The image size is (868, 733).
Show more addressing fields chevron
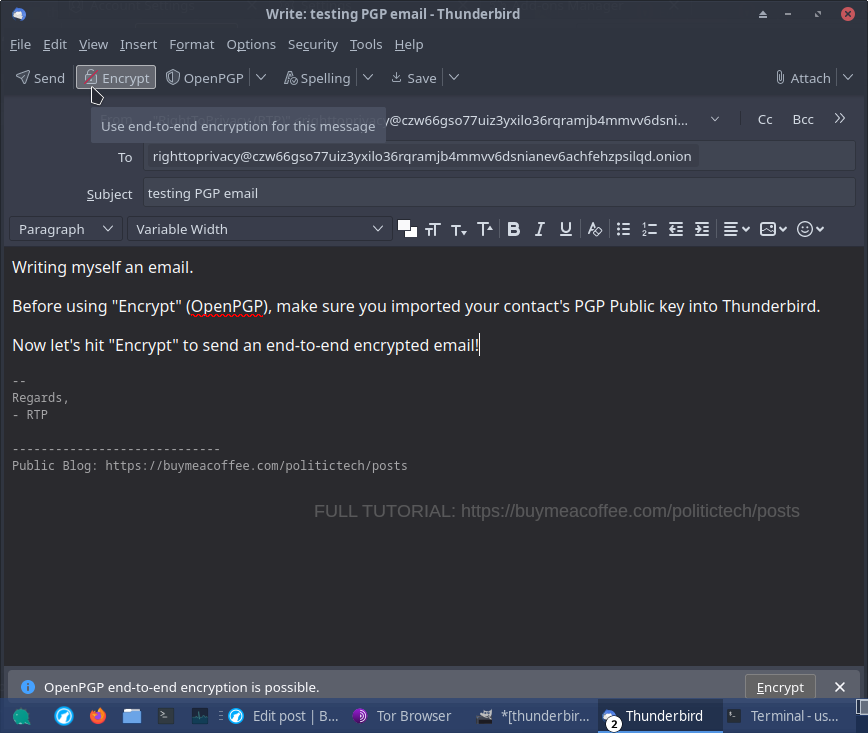click(840, 118)
